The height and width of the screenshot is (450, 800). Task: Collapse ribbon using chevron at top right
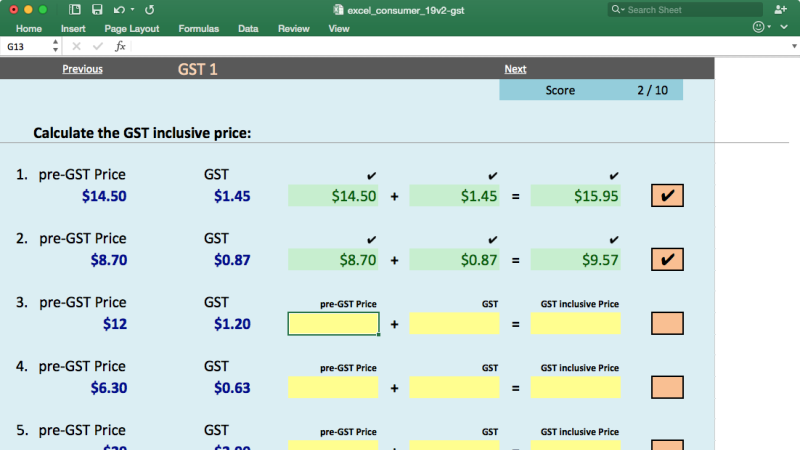pyautogui.click(x=784, y=27)
